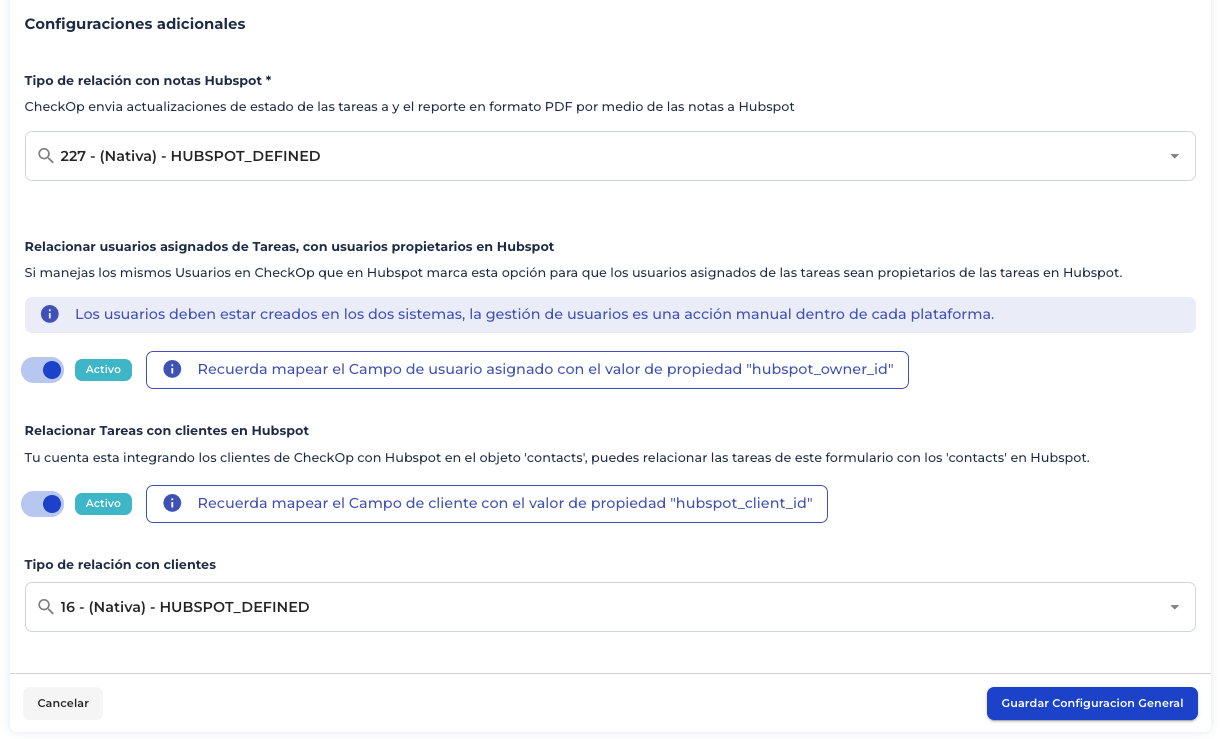Screen dimensions: 1222x739
Task: Expand the Tipo de relación con notas Hubspot dropdown
Action: pos(1177,156)
